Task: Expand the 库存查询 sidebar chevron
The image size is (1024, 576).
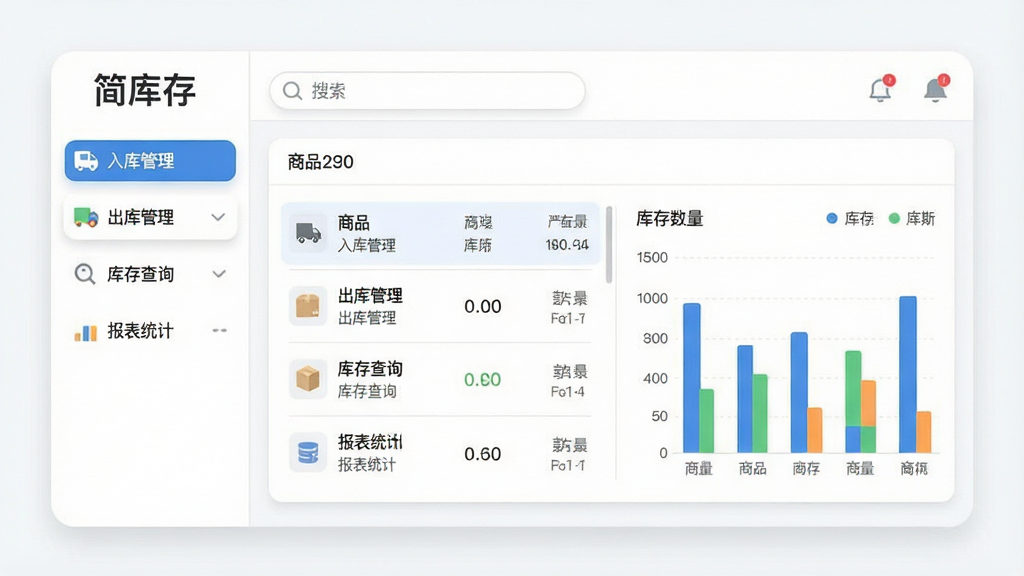Action: click(x=219, y=274)
